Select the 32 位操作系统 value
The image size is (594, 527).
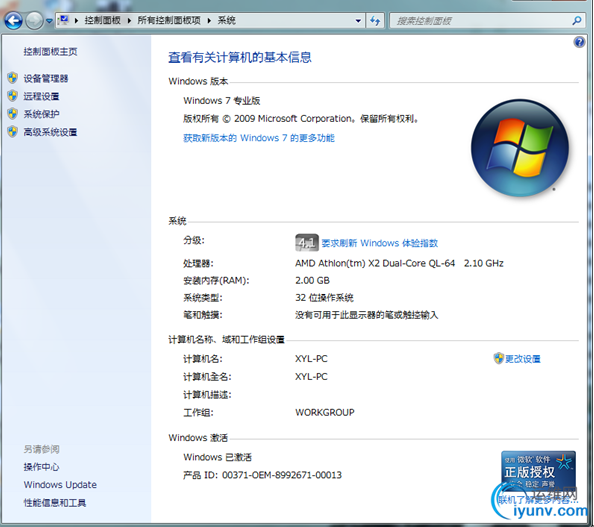(324, 298)
